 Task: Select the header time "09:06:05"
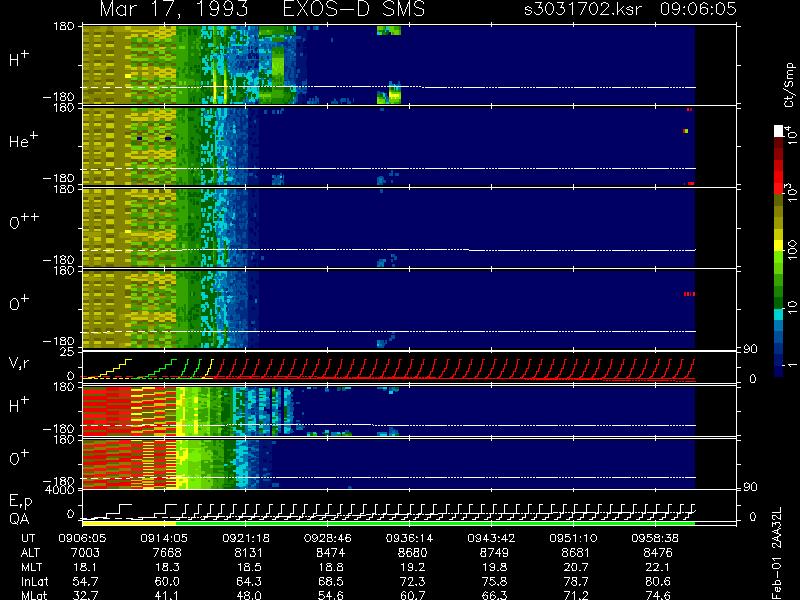pyautogui.click(x=698, y=9)
